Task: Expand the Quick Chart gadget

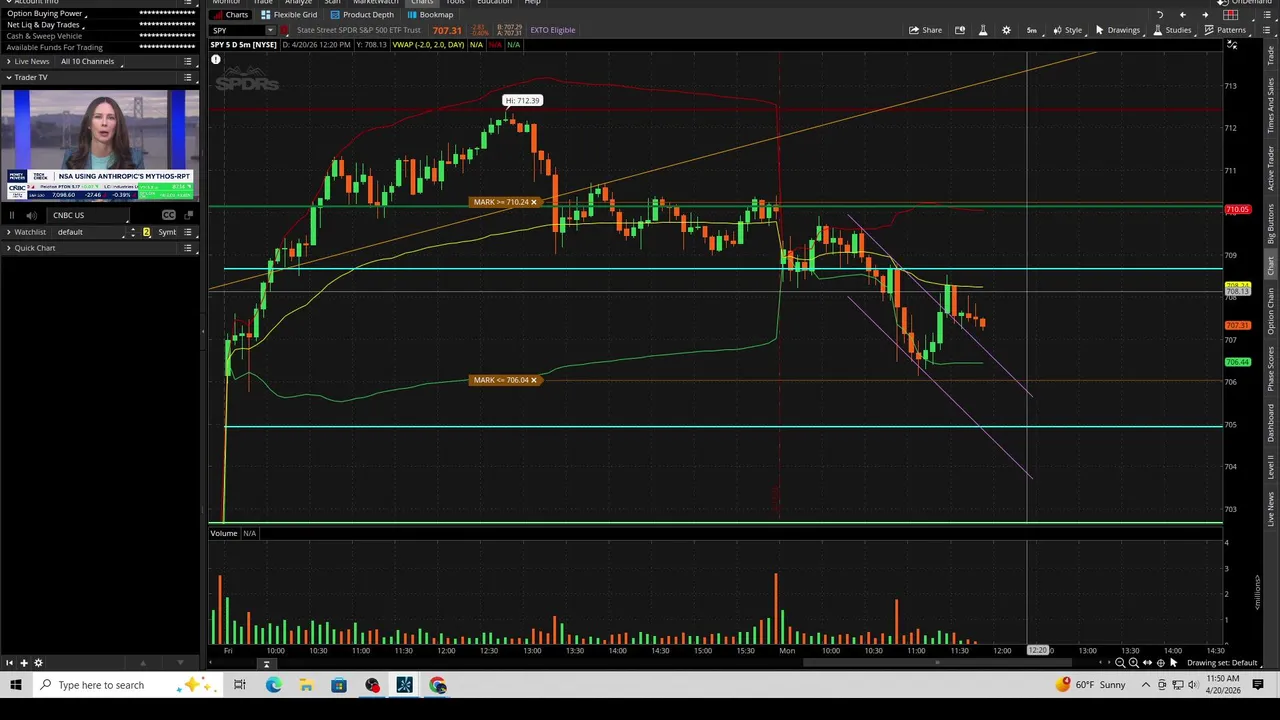Action: tap(9, 248)
